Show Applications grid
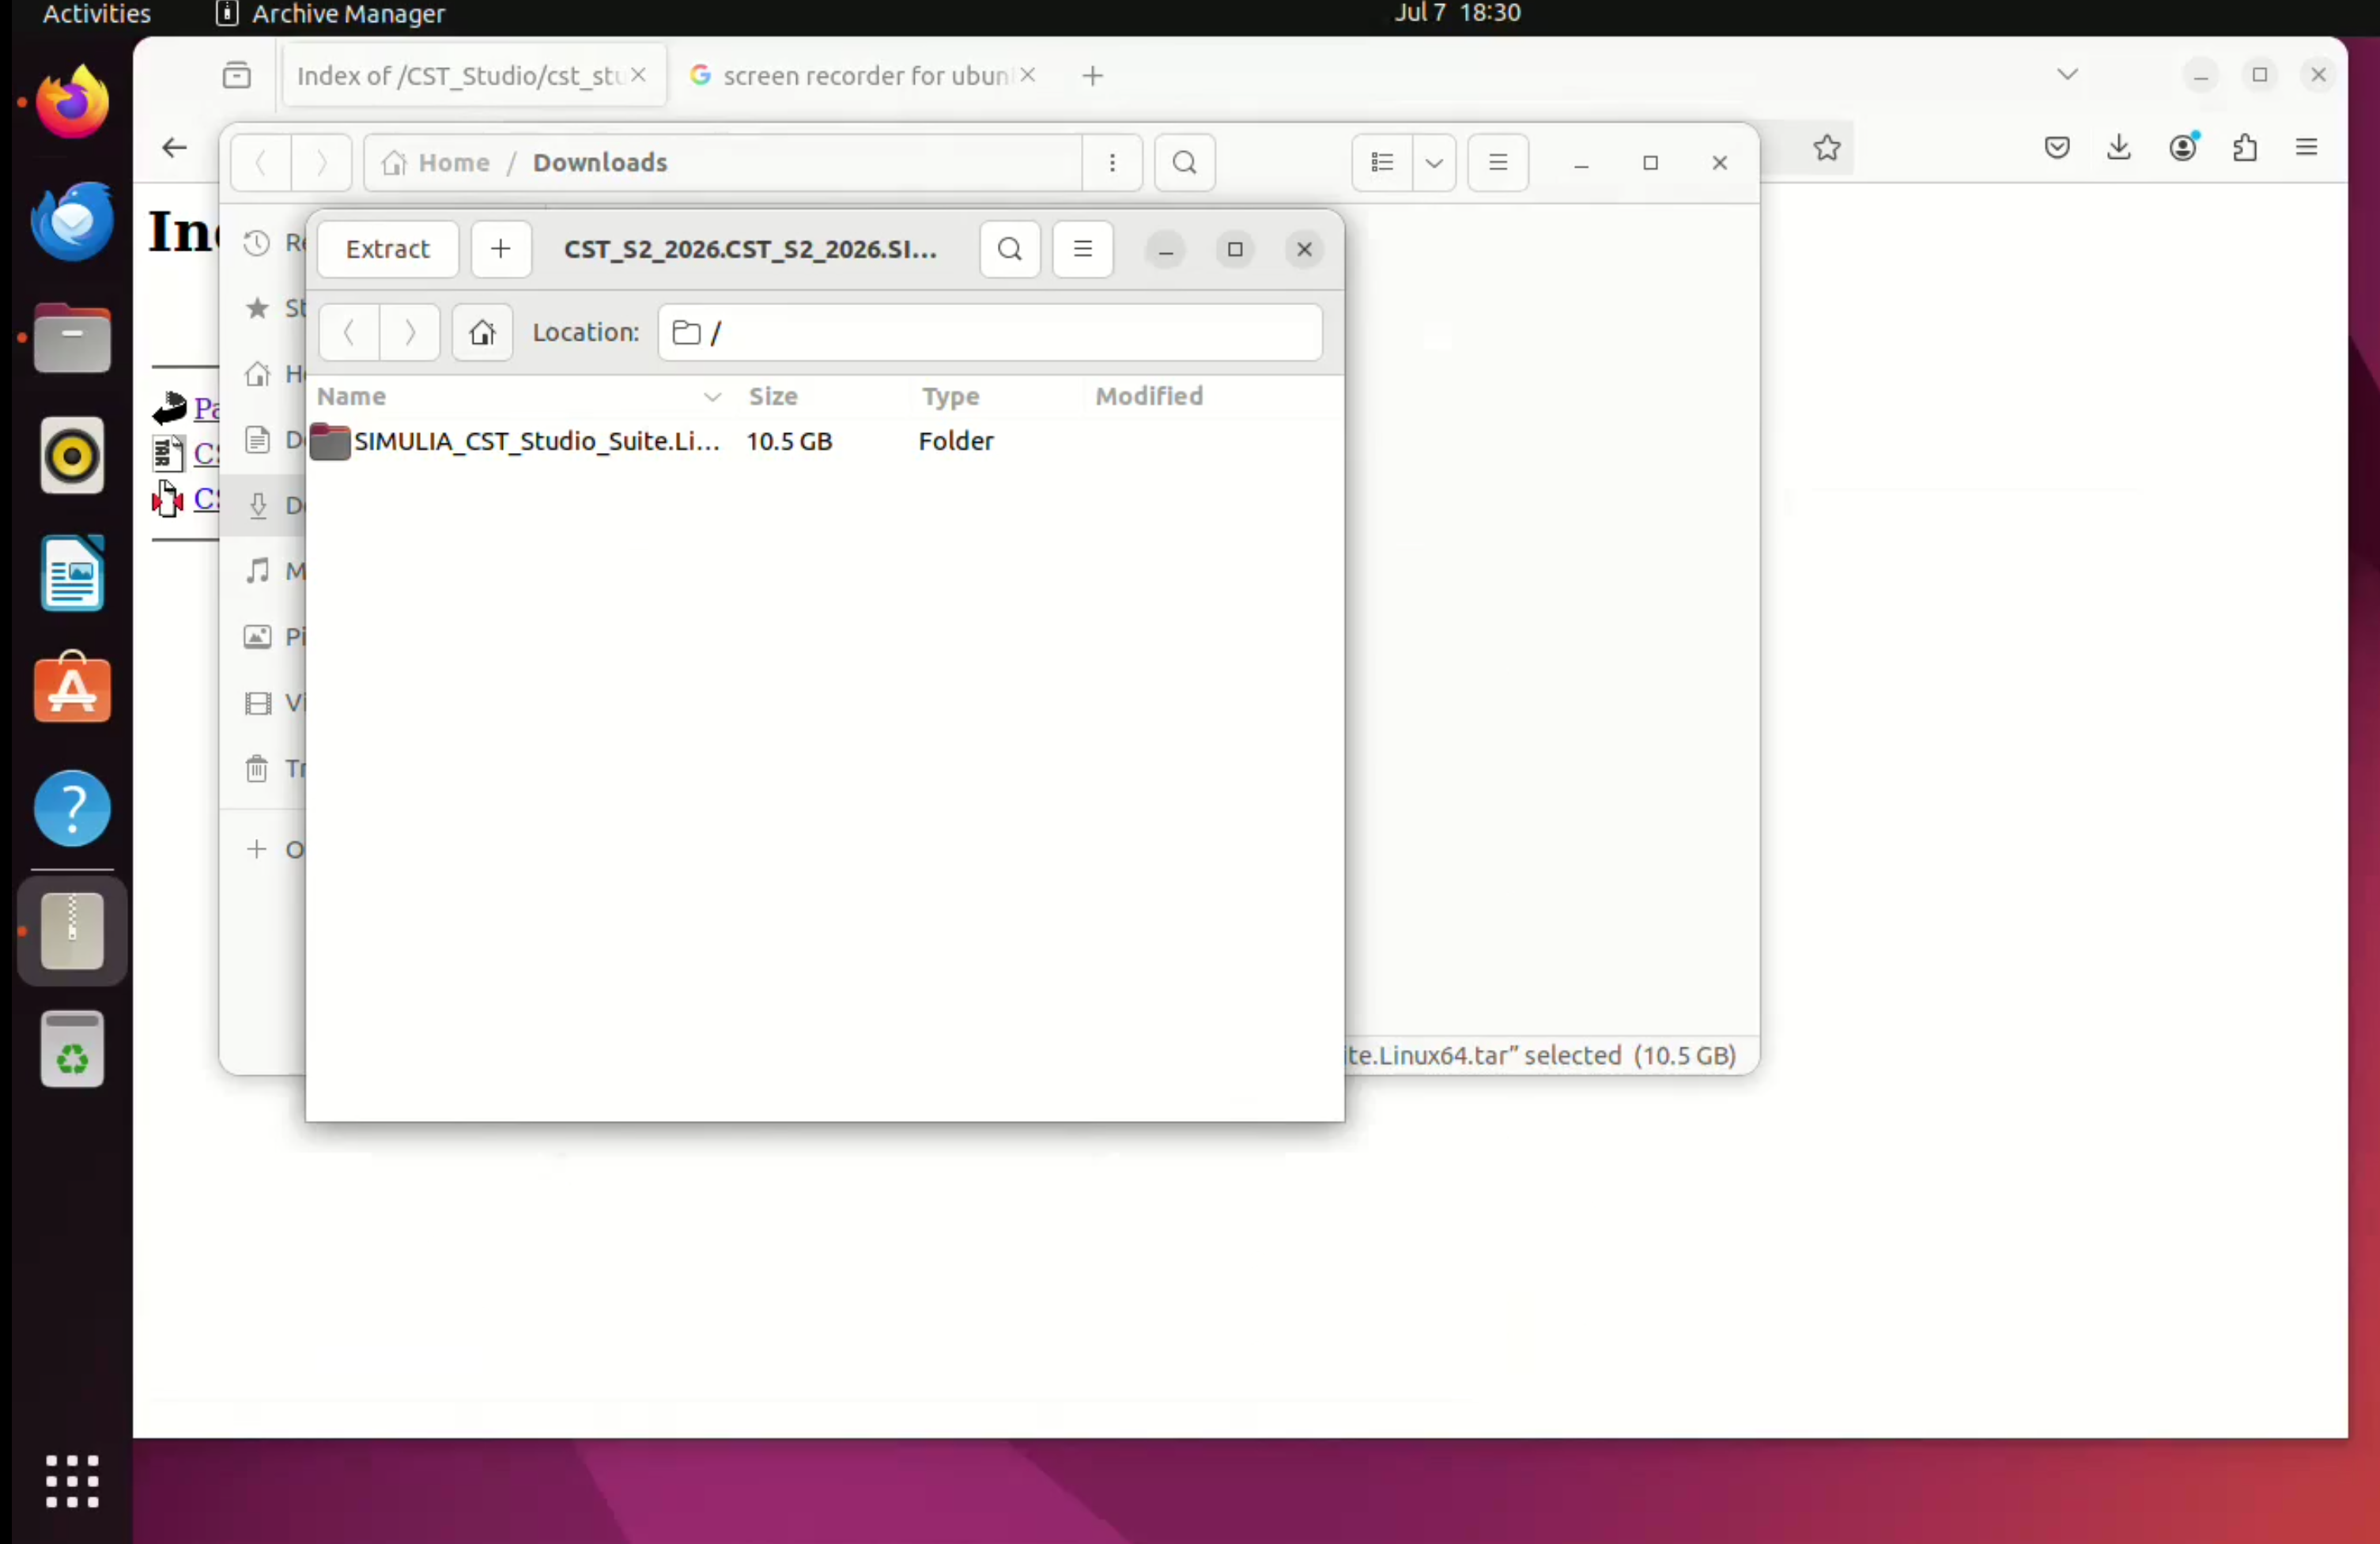The height and width of the screenshot is (1544, 2380). coord(72,1481)
